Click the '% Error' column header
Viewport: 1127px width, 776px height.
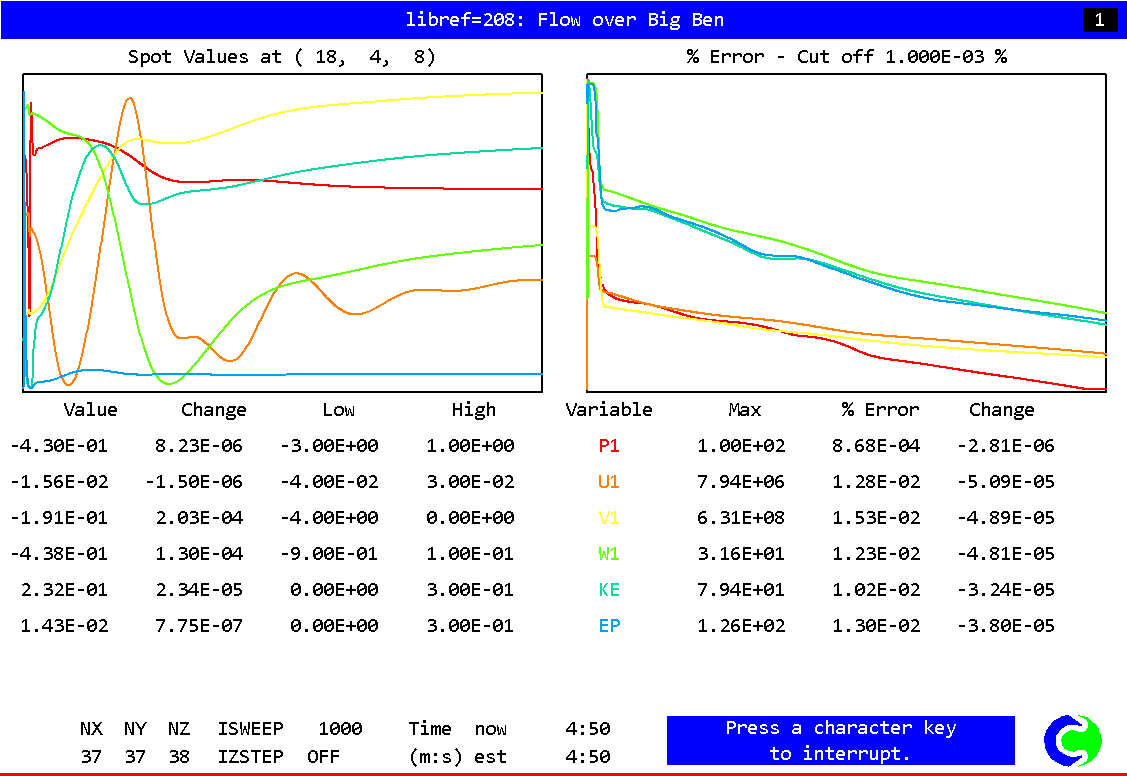(880, 410)
